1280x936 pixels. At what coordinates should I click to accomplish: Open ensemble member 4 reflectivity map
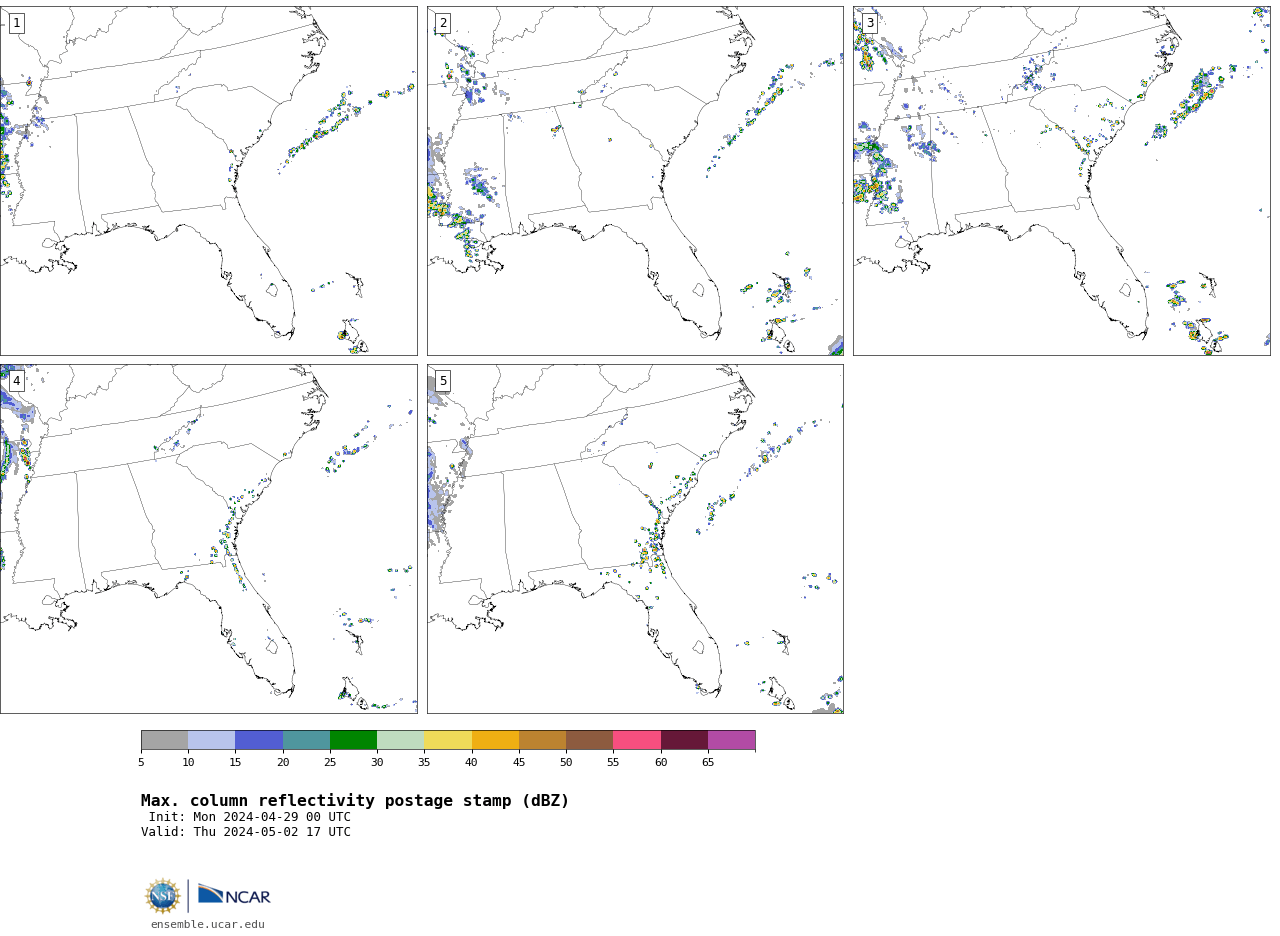pyautogui.click(x=209, y=539)
